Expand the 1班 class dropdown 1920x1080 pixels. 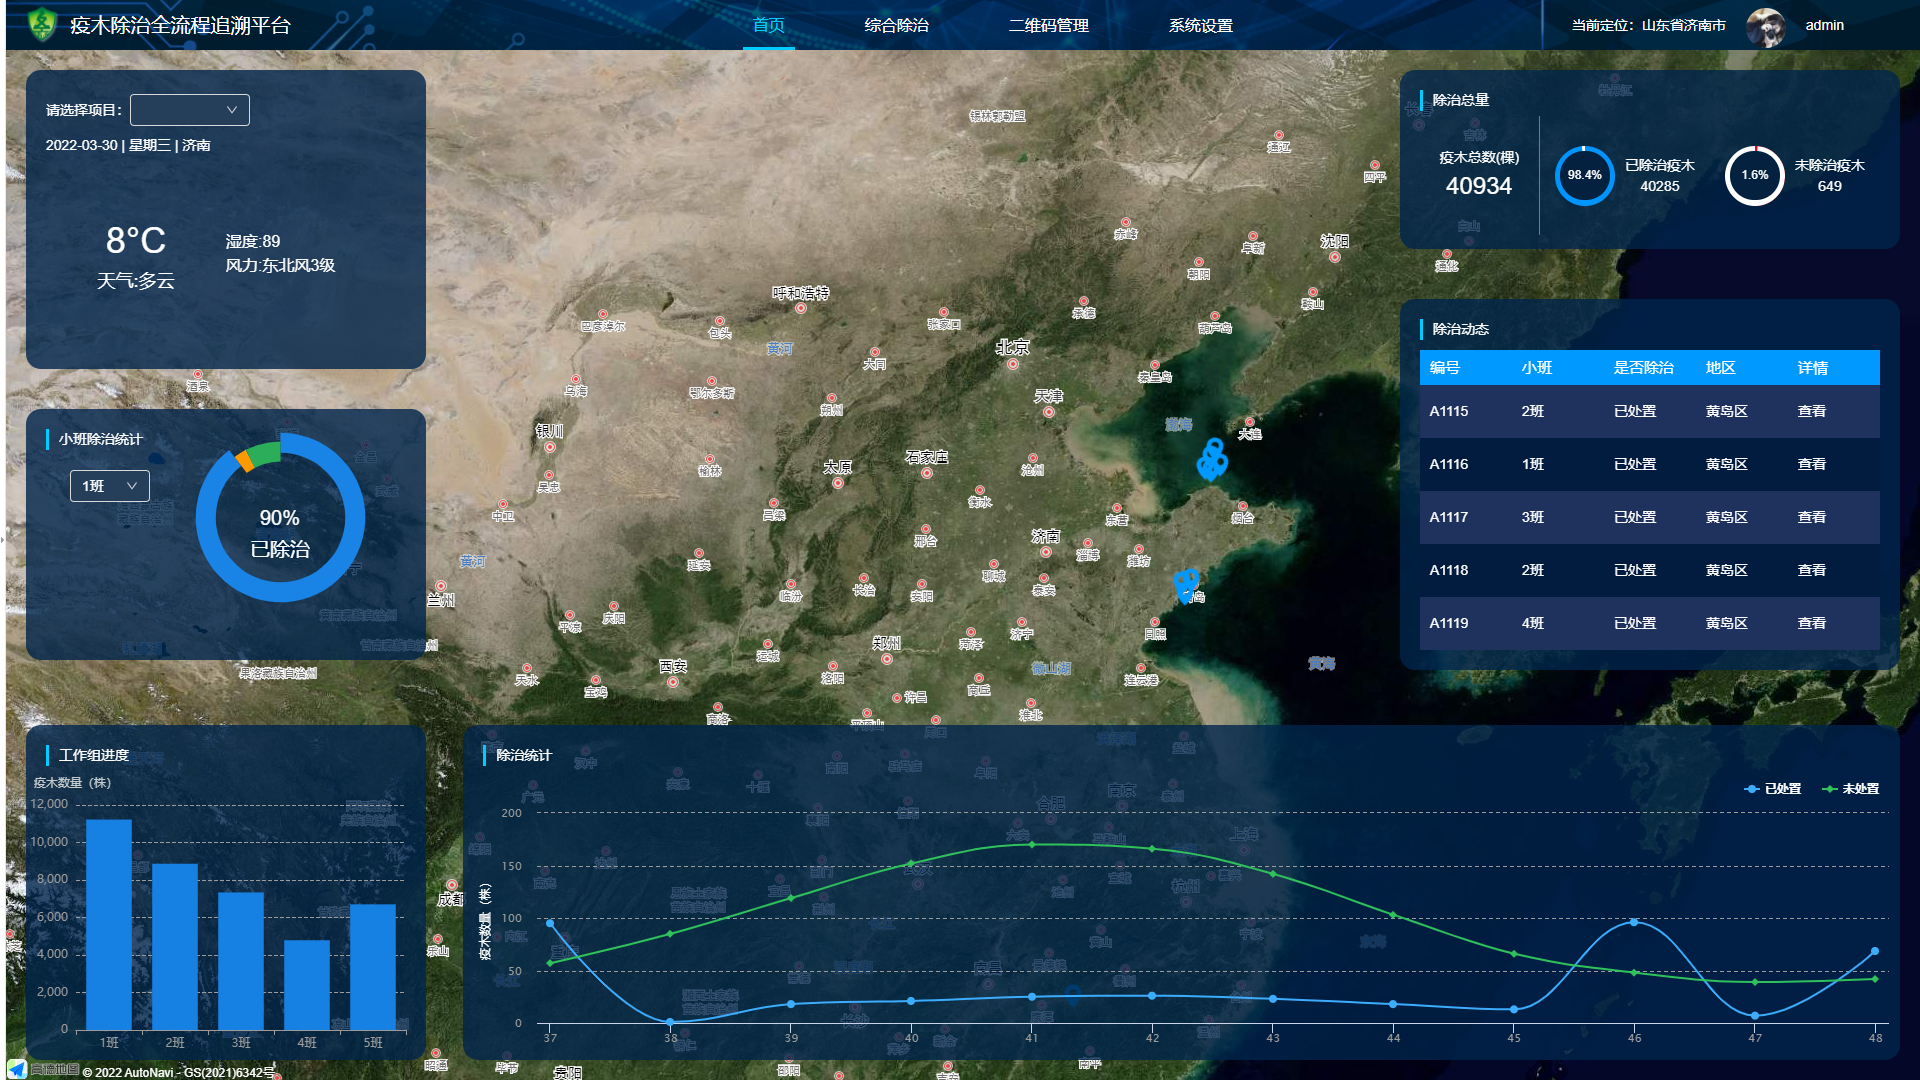109,486
